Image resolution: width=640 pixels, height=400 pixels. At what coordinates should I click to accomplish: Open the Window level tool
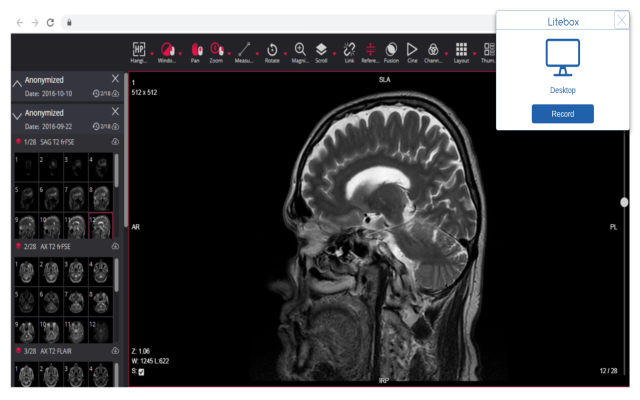pos(167,50)
